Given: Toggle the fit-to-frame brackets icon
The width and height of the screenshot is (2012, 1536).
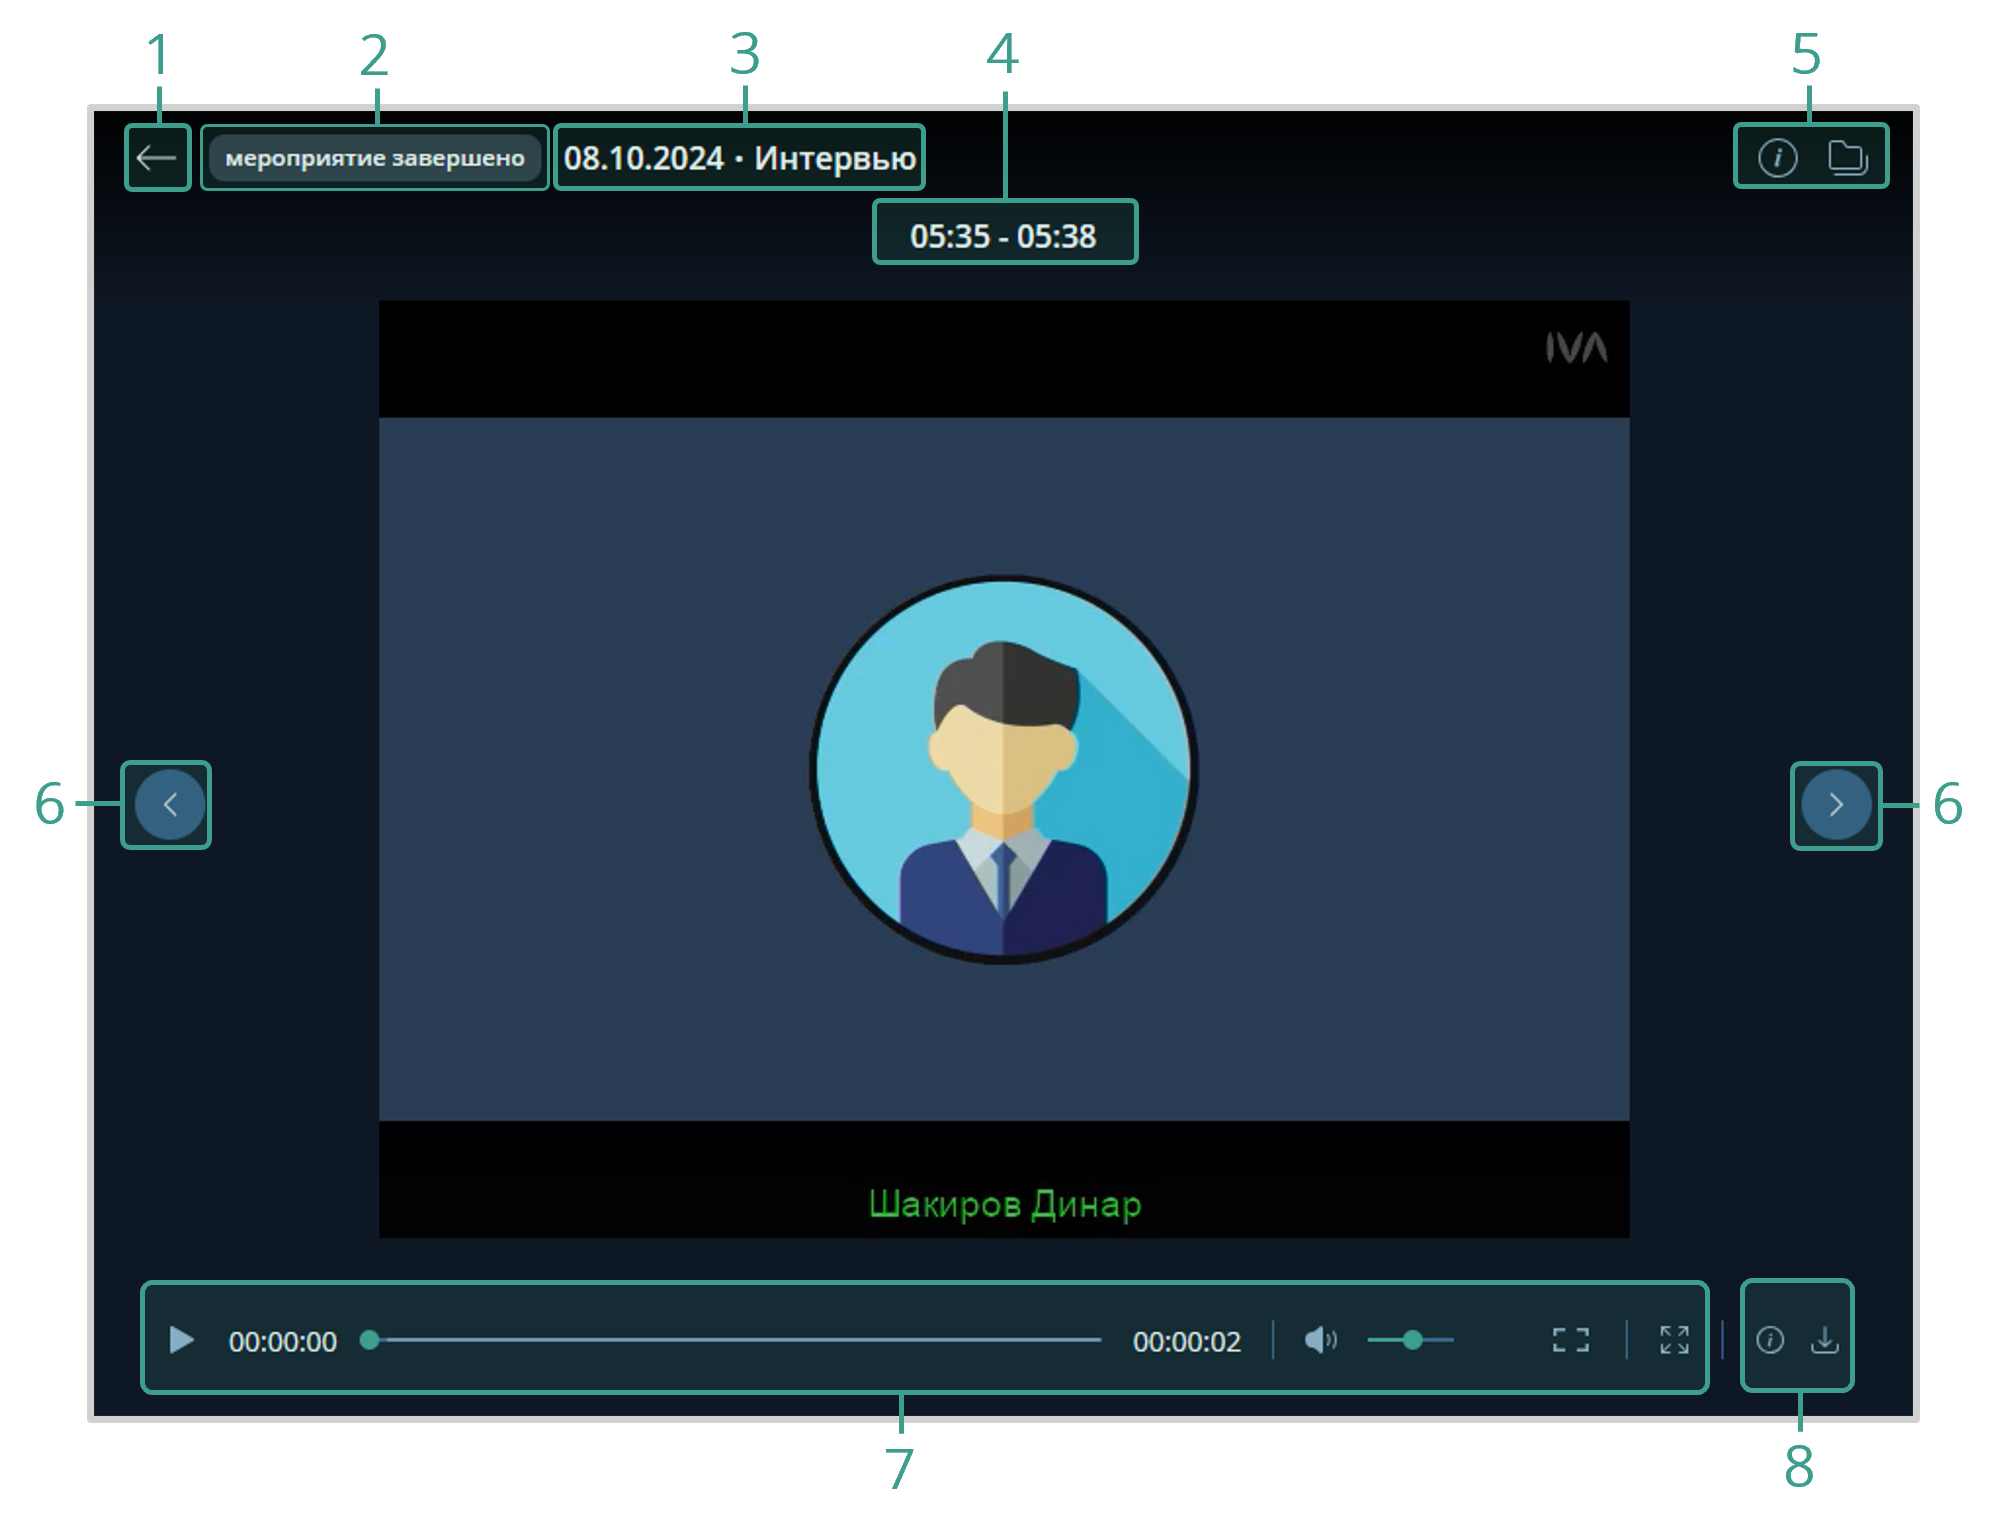Looking at the screenshot, I should click(1570, 1340).
